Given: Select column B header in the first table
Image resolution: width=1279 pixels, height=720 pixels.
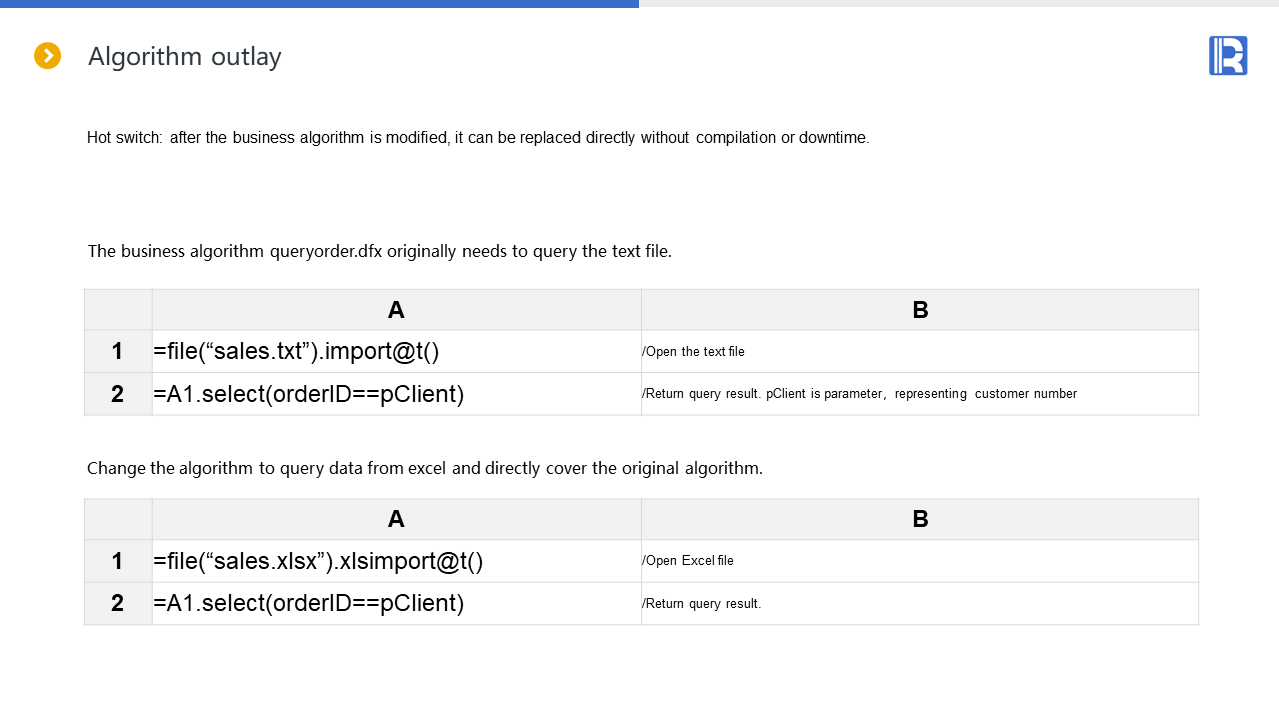Looking at the screenshot, I should point(920,310).
